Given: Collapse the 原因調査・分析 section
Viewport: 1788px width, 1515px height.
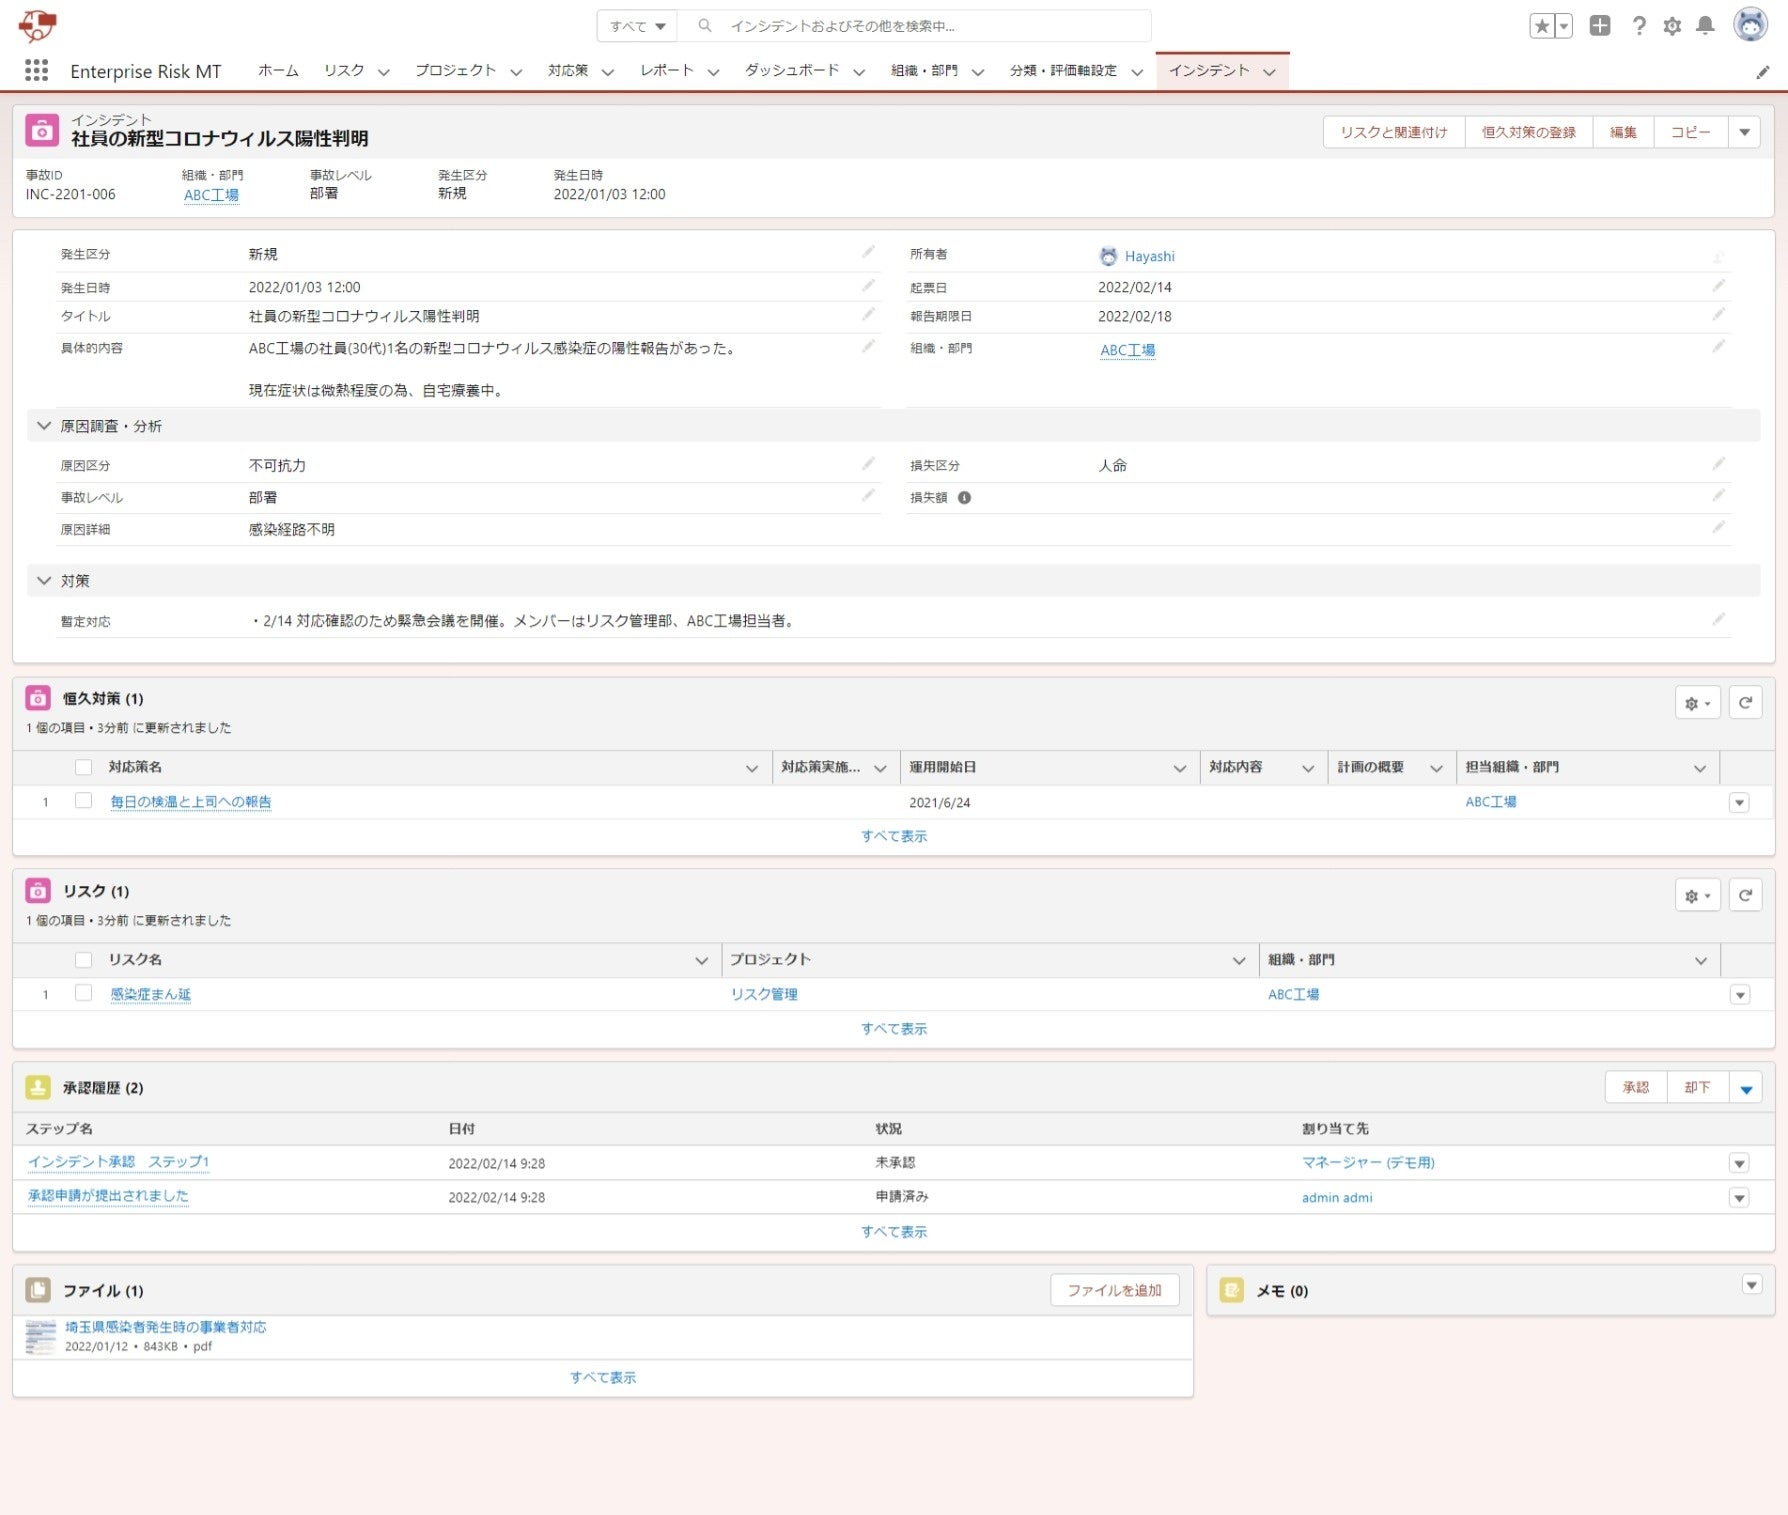Looking at the screenshot, I should pos(44,426).
